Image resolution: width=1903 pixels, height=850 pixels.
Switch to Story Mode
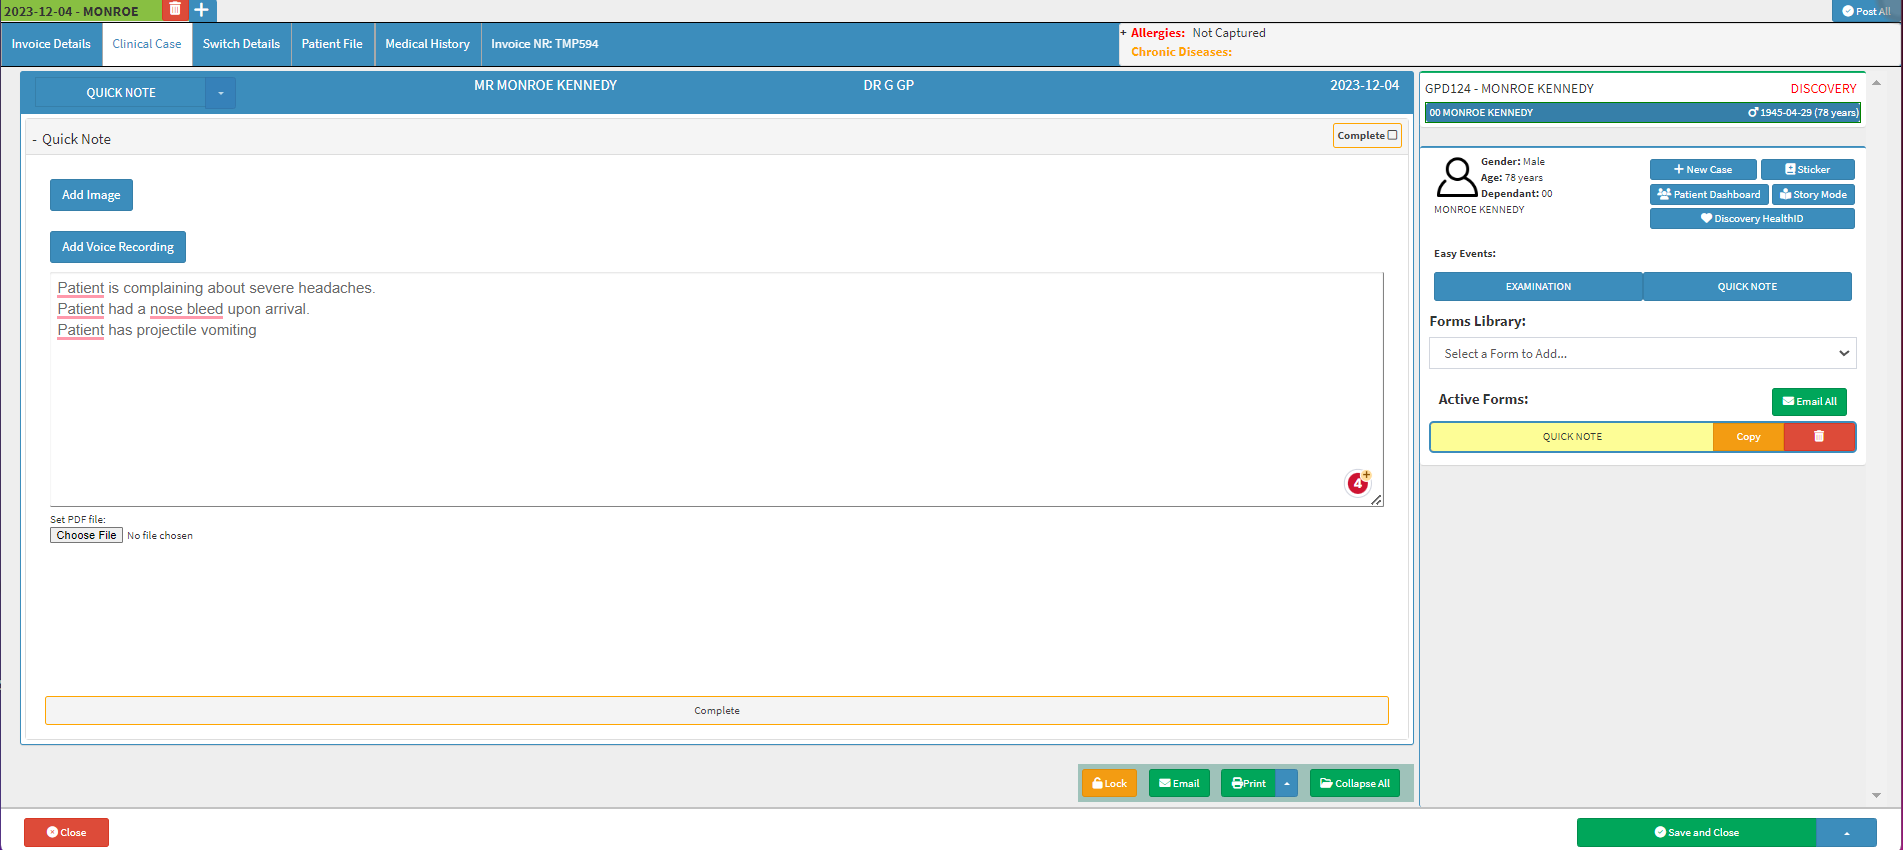pyautogui.click(x=1812, y=195)
